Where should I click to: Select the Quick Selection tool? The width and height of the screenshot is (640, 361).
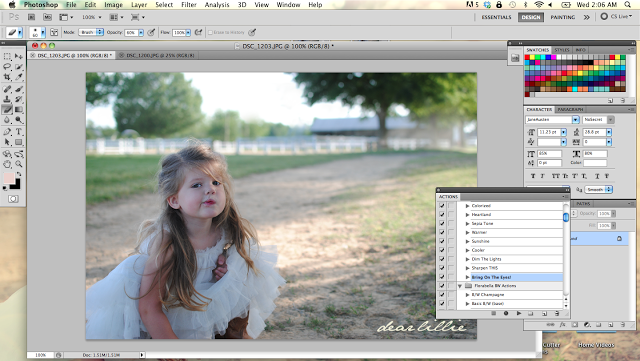tap(18, 67)
